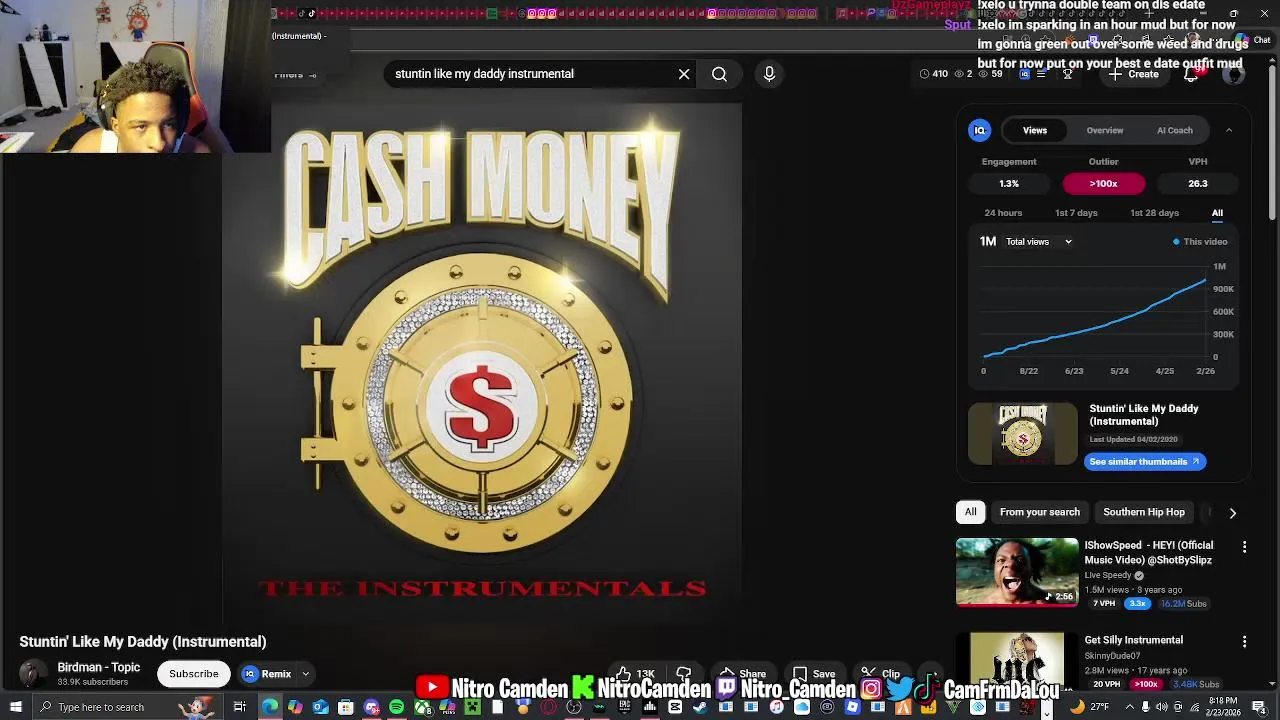Open Spotify from the taskbar
Screen dimensions: 1280x720
coord(397,707)
